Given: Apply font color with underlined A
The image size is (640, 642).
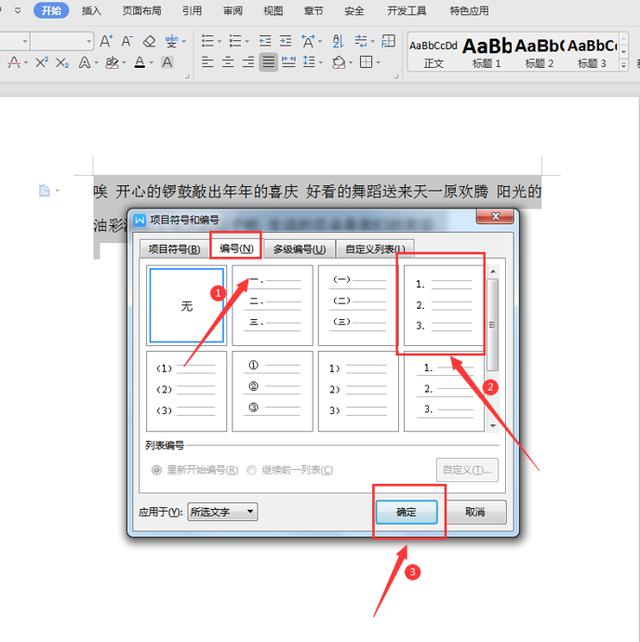Looking at the screenshot, I should (x=140, y=63).
